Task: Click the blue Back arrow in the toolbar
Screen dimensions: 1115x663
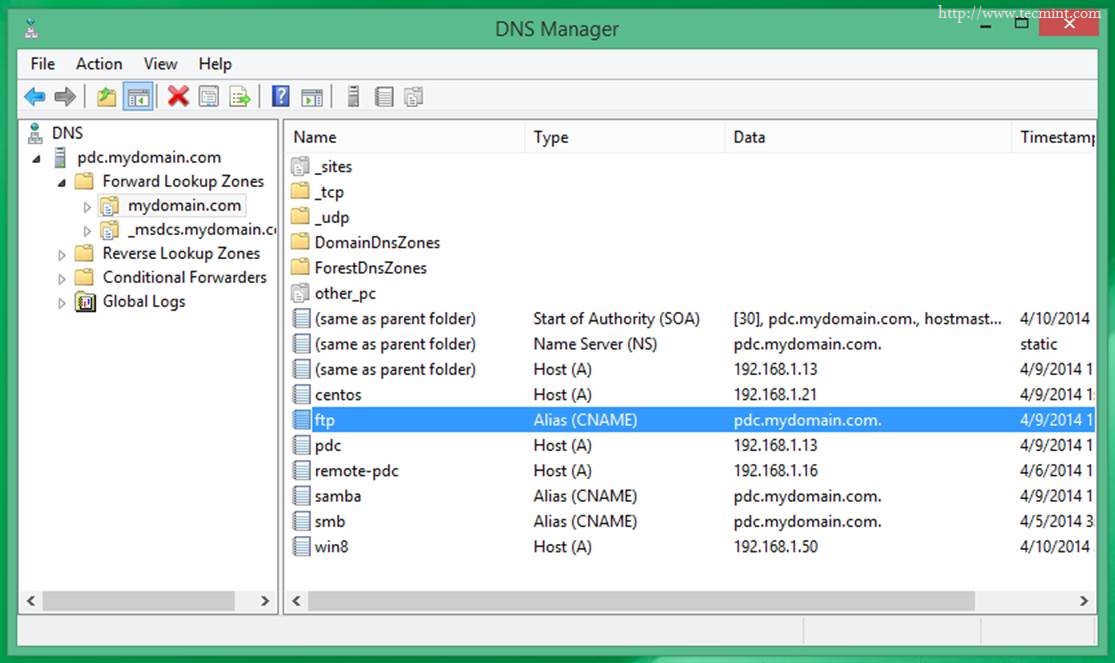Action: pyautogui.click(x=35, y=97)
